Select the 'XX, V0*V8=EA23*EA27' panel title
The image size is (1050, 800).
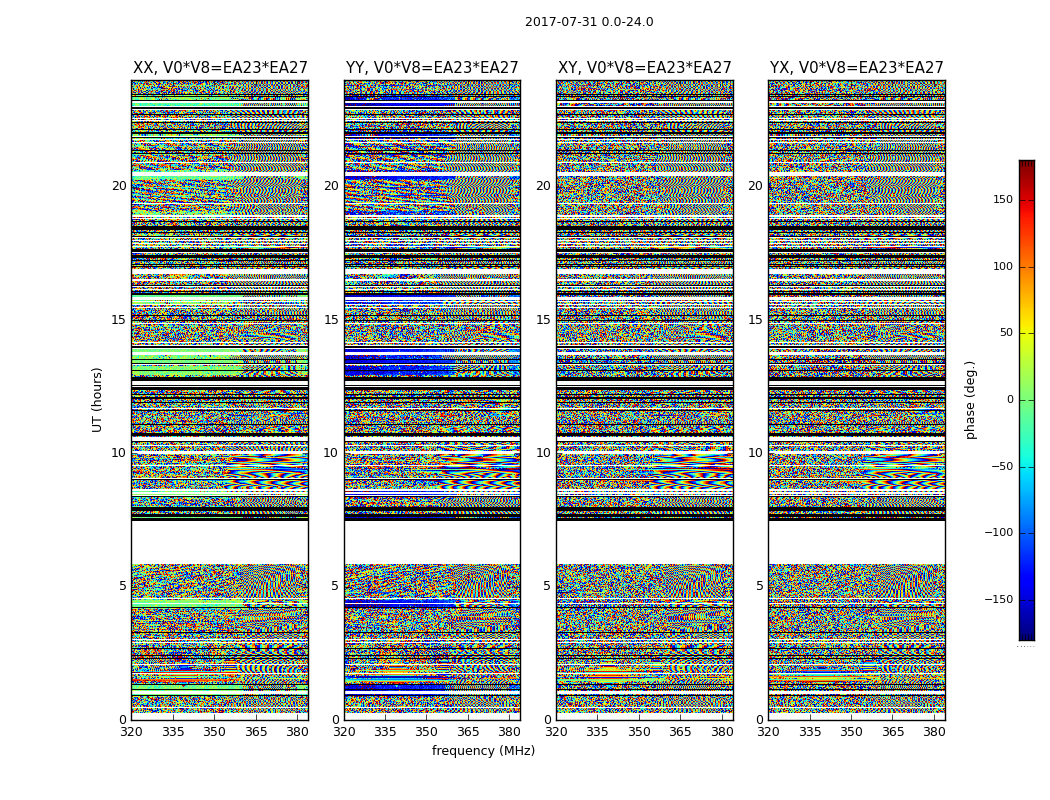coord(220,68)
